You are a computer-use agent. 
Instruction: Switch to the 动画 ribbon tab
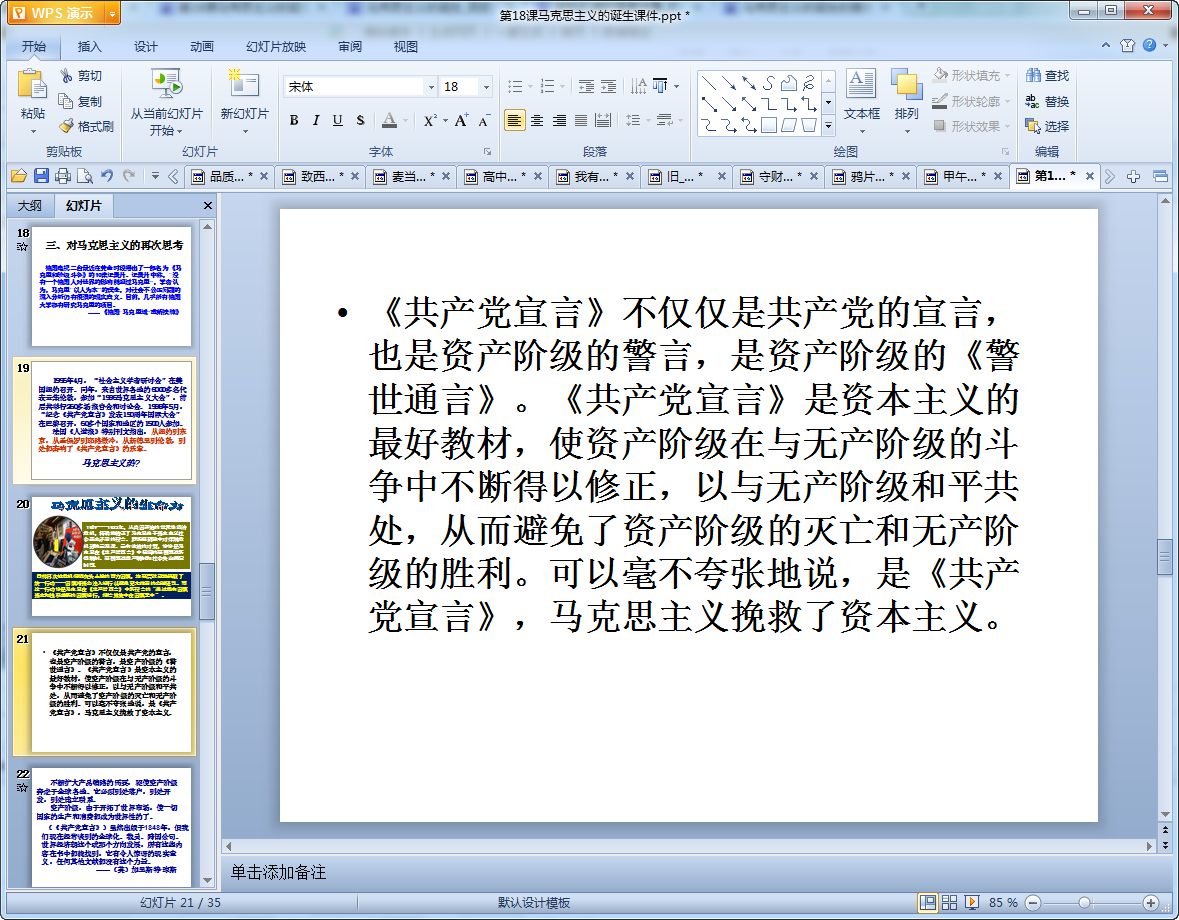(x=202, y=47)
